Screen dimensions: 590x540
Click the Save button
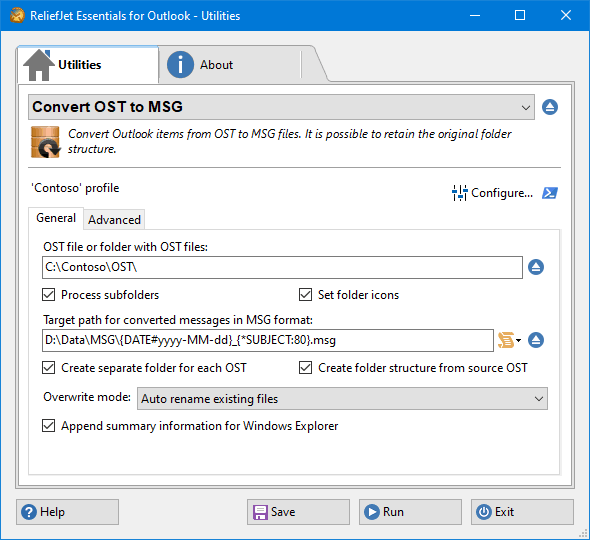(x=298, y=512)
